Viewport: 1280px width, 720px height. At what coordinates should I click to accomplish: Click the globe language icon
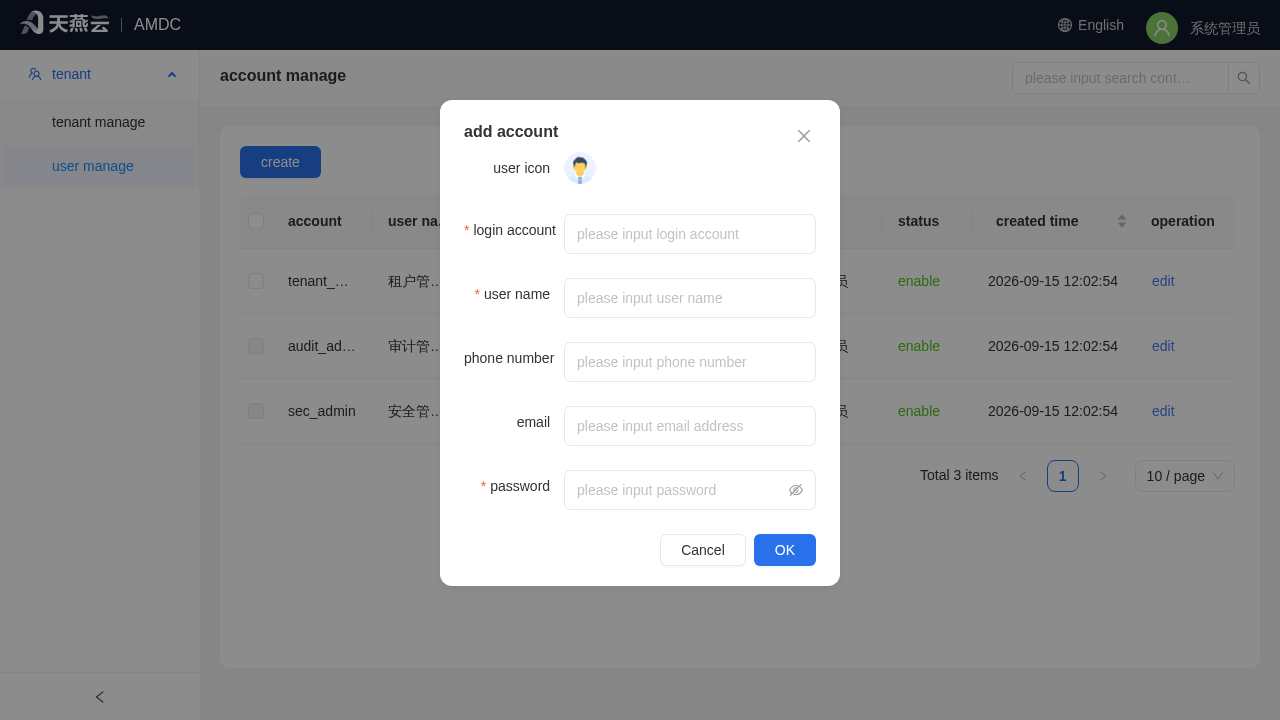(1065, 25)
